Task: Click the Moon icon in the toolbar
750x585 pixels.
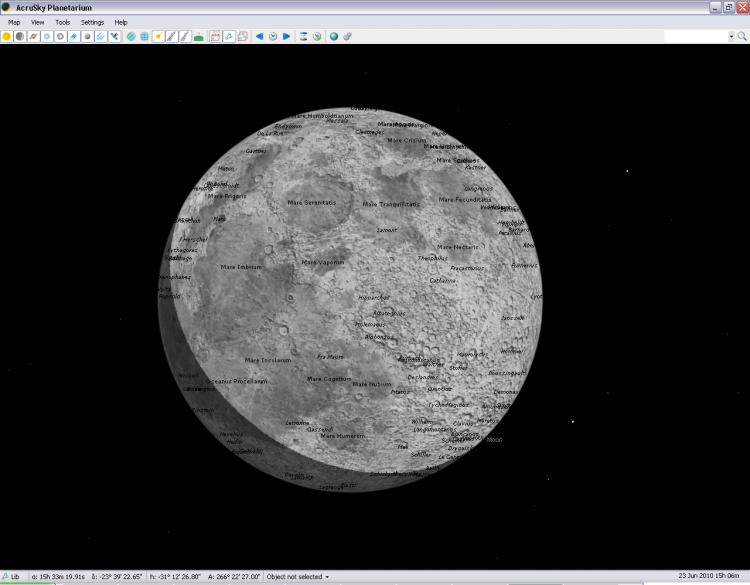Action: pyautogui.click(x=20, y=36)
